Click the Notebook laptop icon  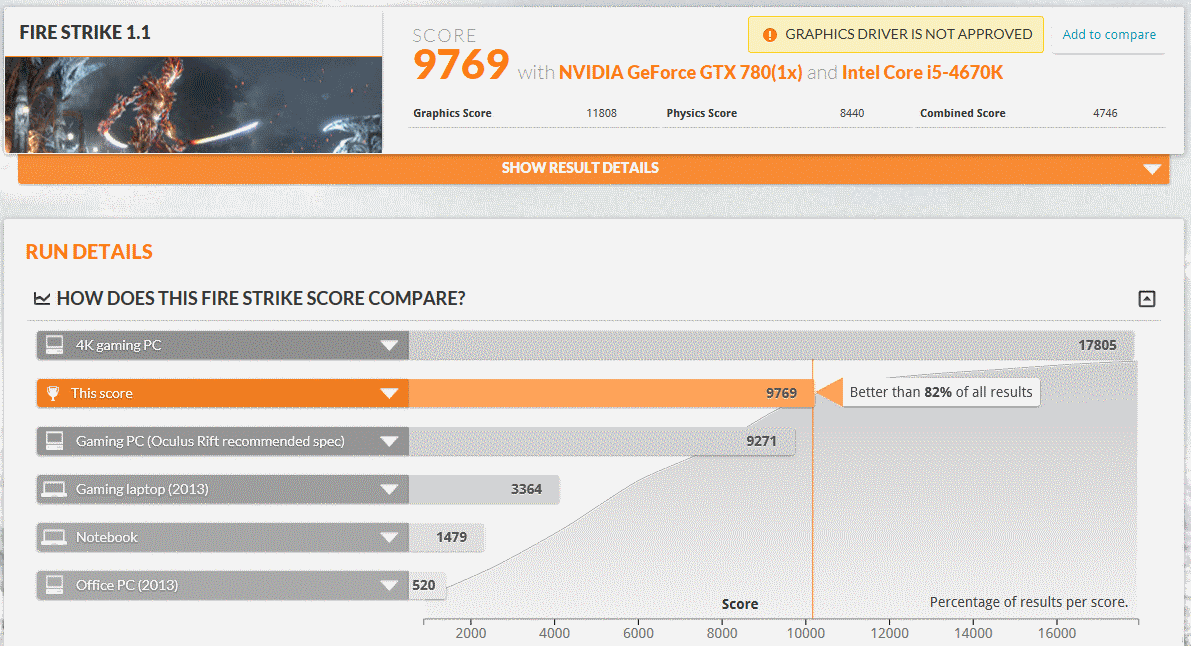coord(54,537)
